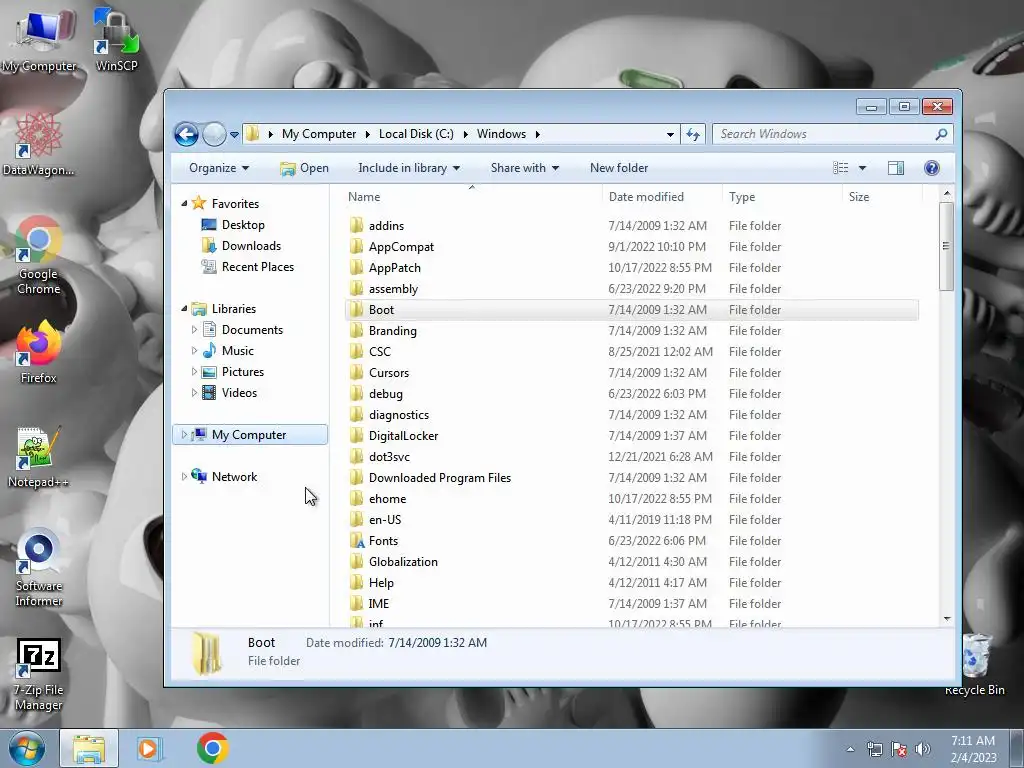Expand the Documents library node
Image resolution: width=1024 pixels, height=768 pixels.
click(194, 330)
